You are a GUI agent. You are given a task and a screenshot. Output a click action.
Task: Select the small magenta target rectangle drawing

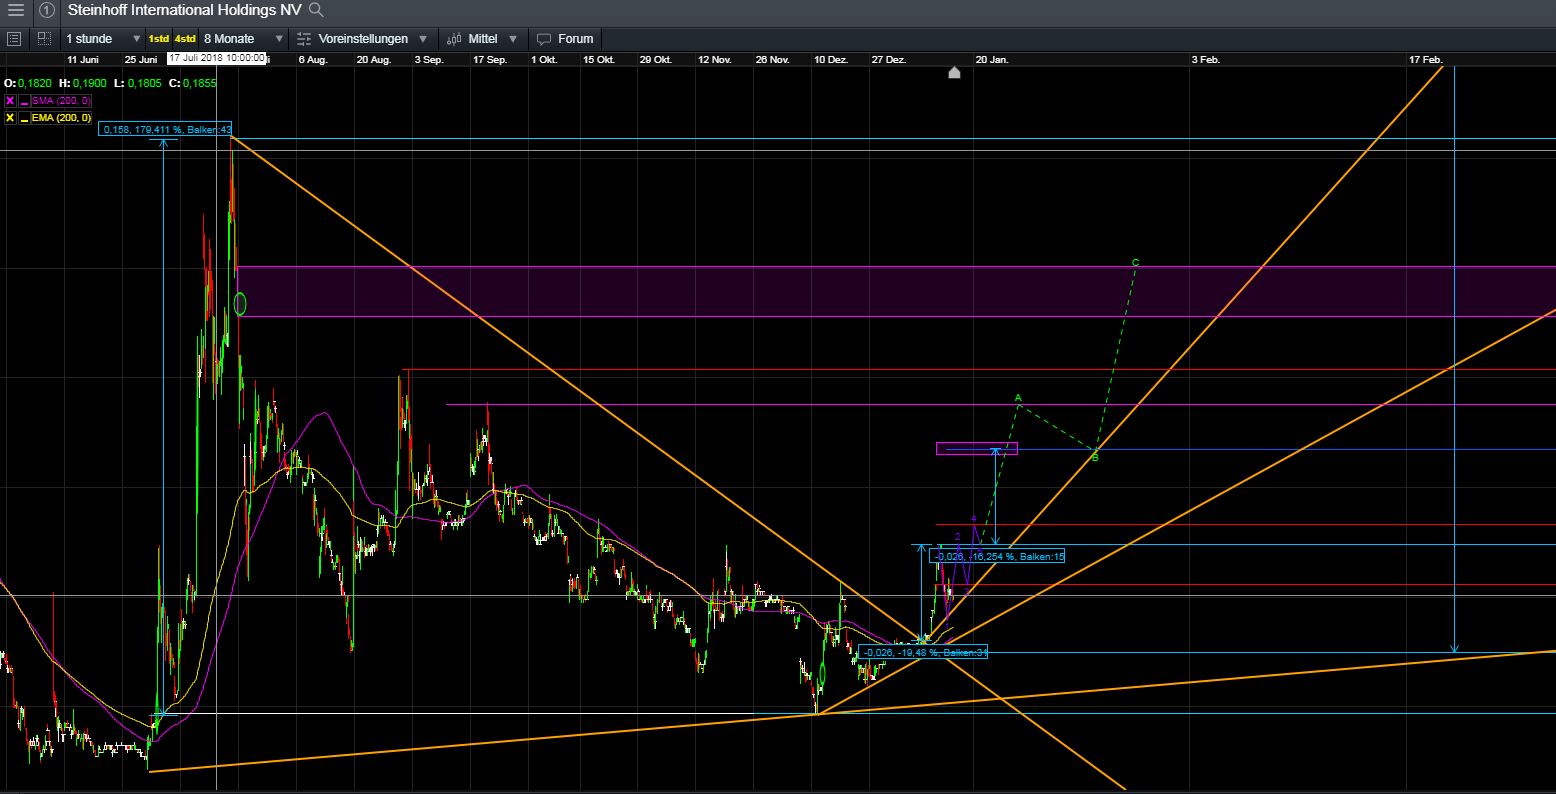(976, 449)
